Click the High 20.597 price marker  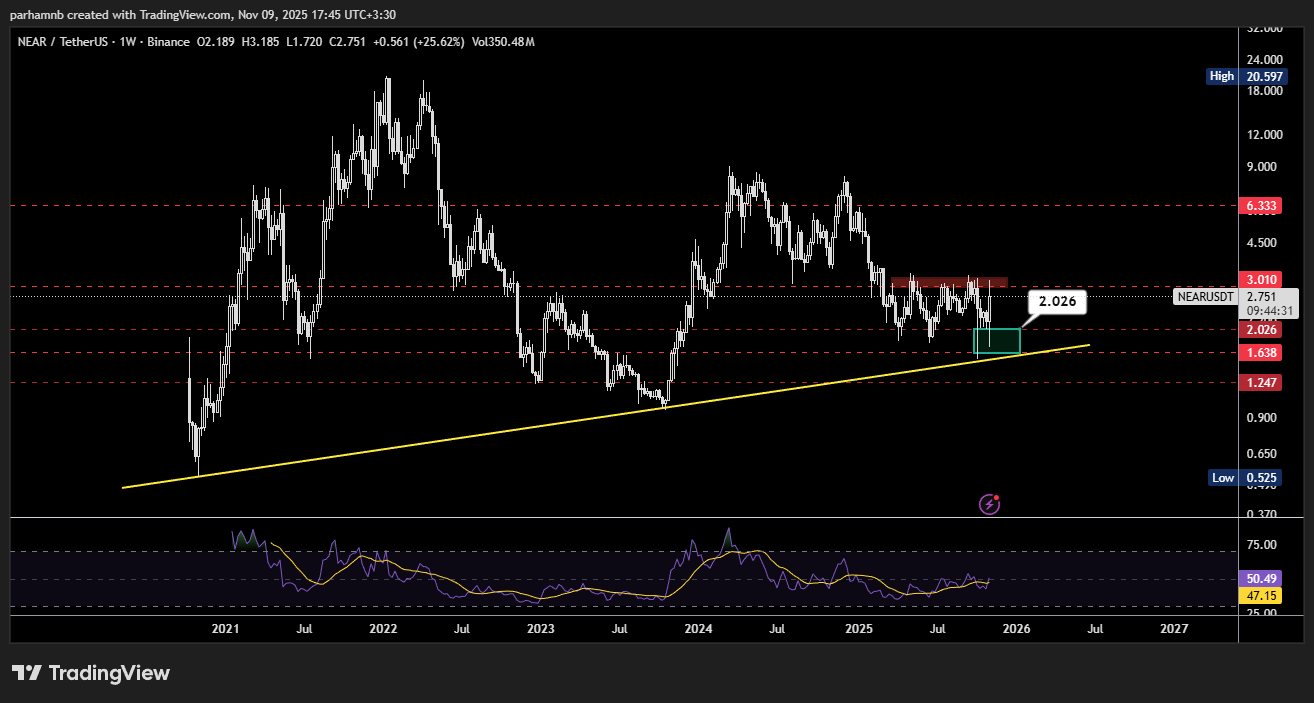(1245, 76)
